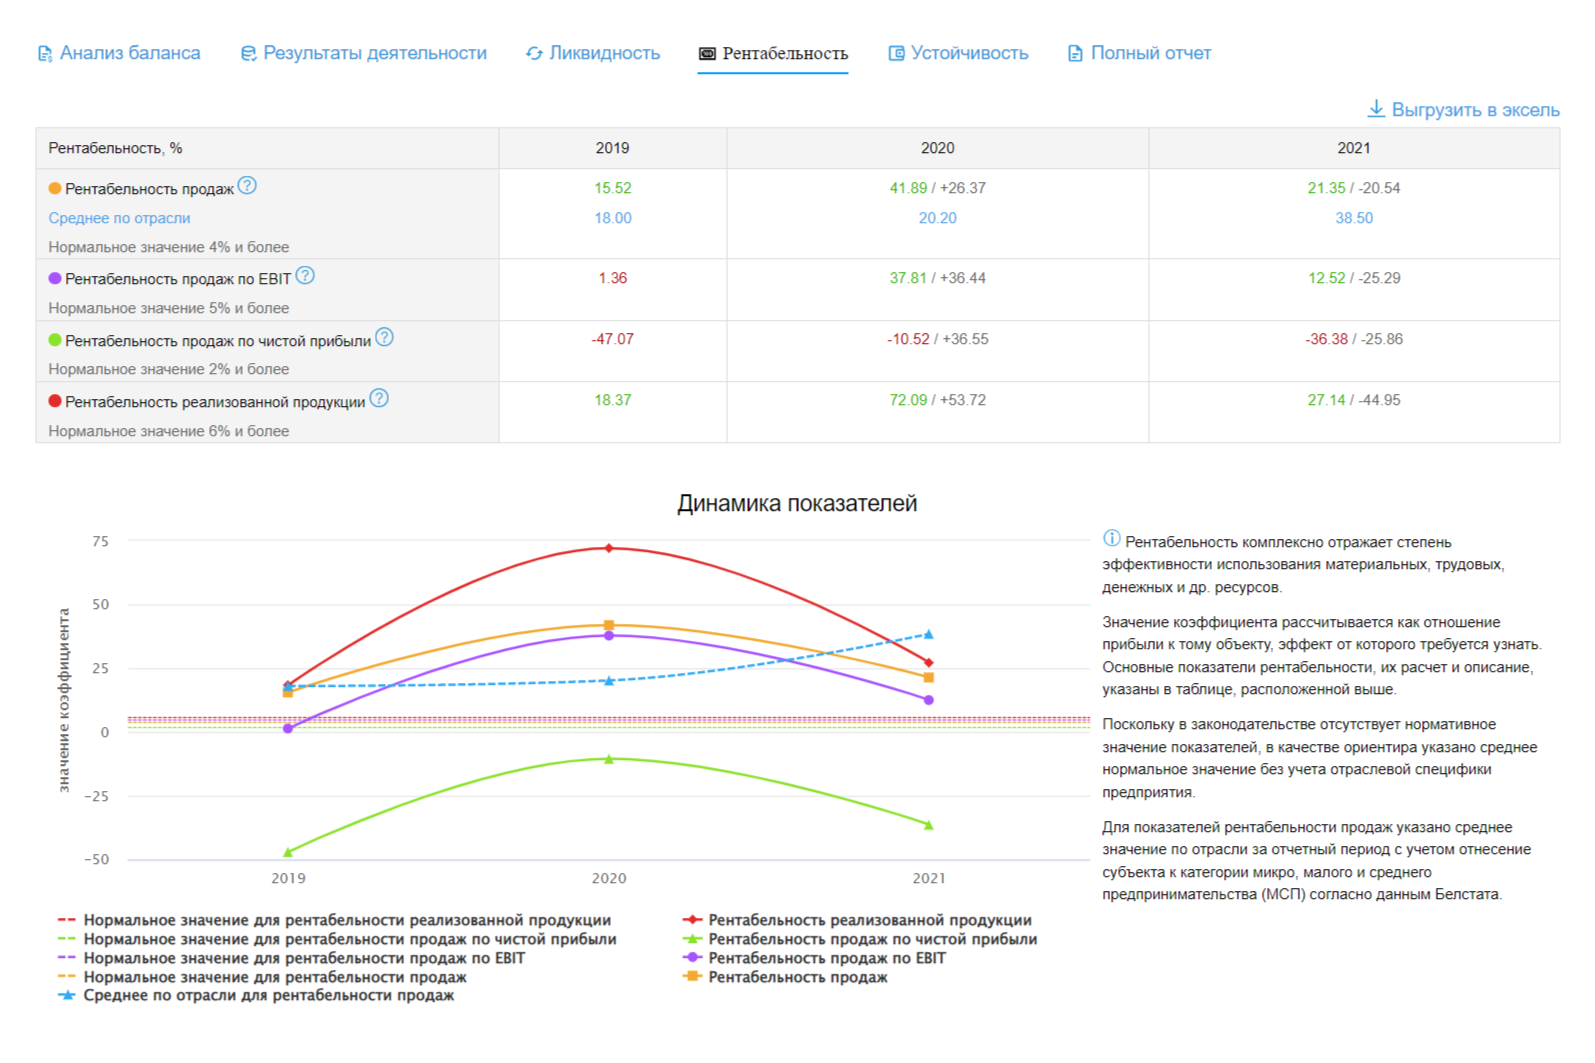
Task: Click the Ликвидность refresh icon
Action: pos(534,54)
